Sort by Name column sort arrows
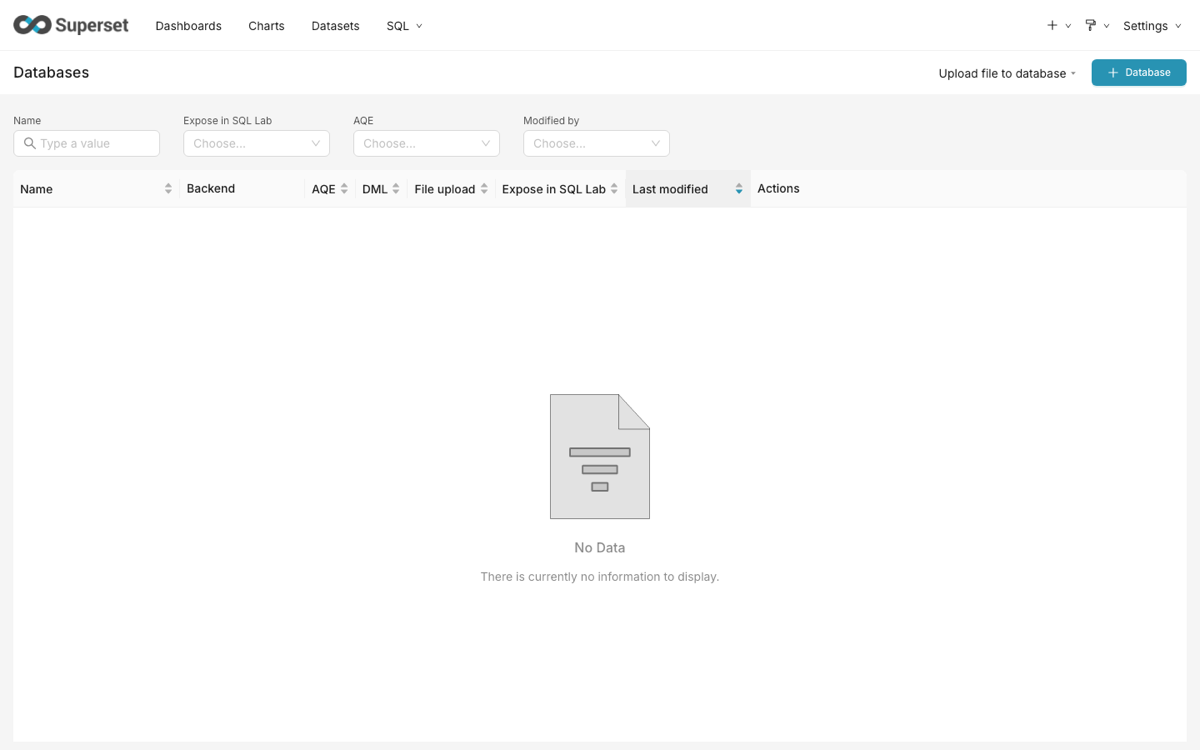 tap(168, 189)
